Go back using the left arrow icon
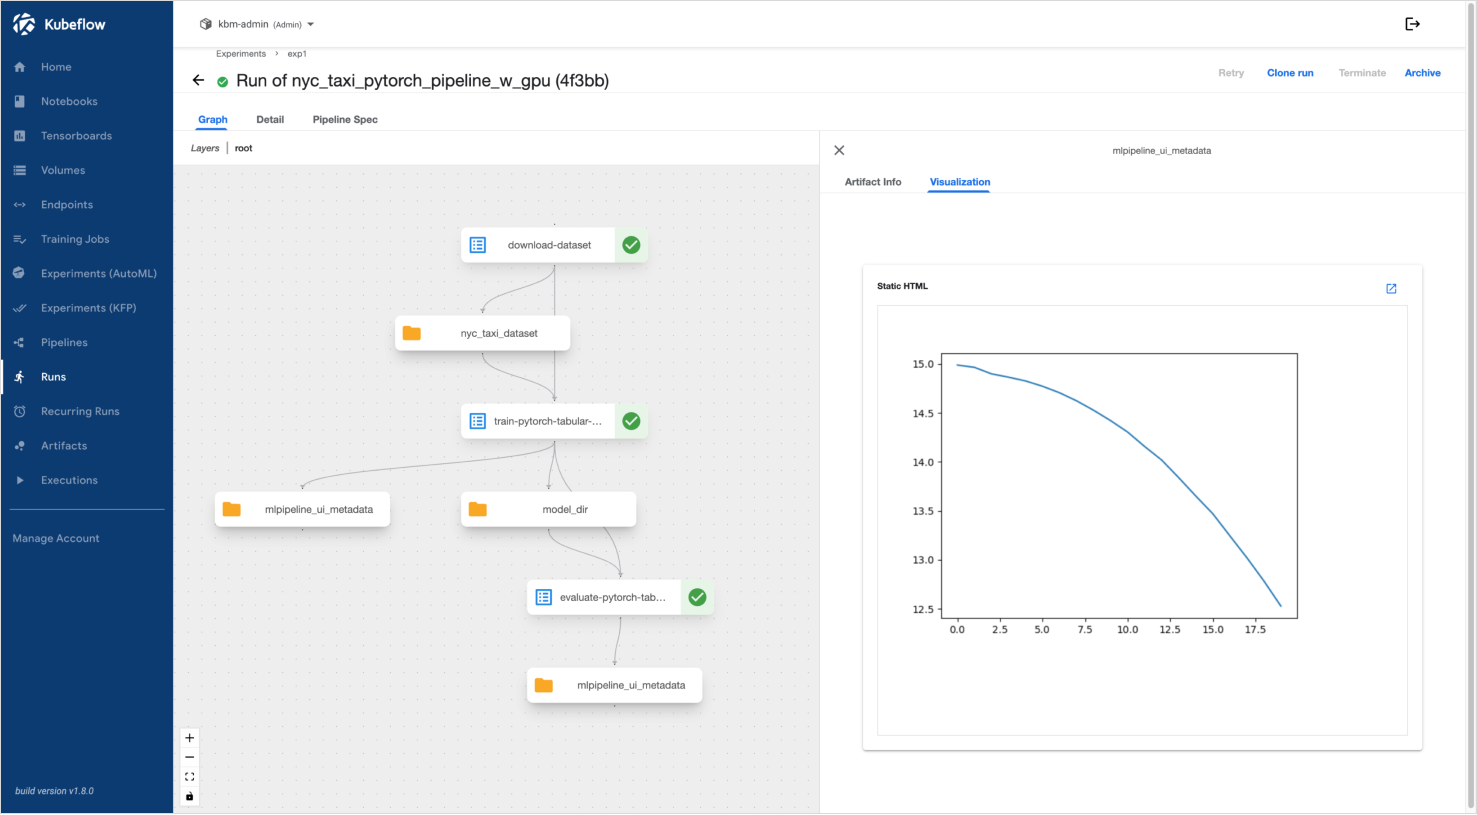 [198, 80]
